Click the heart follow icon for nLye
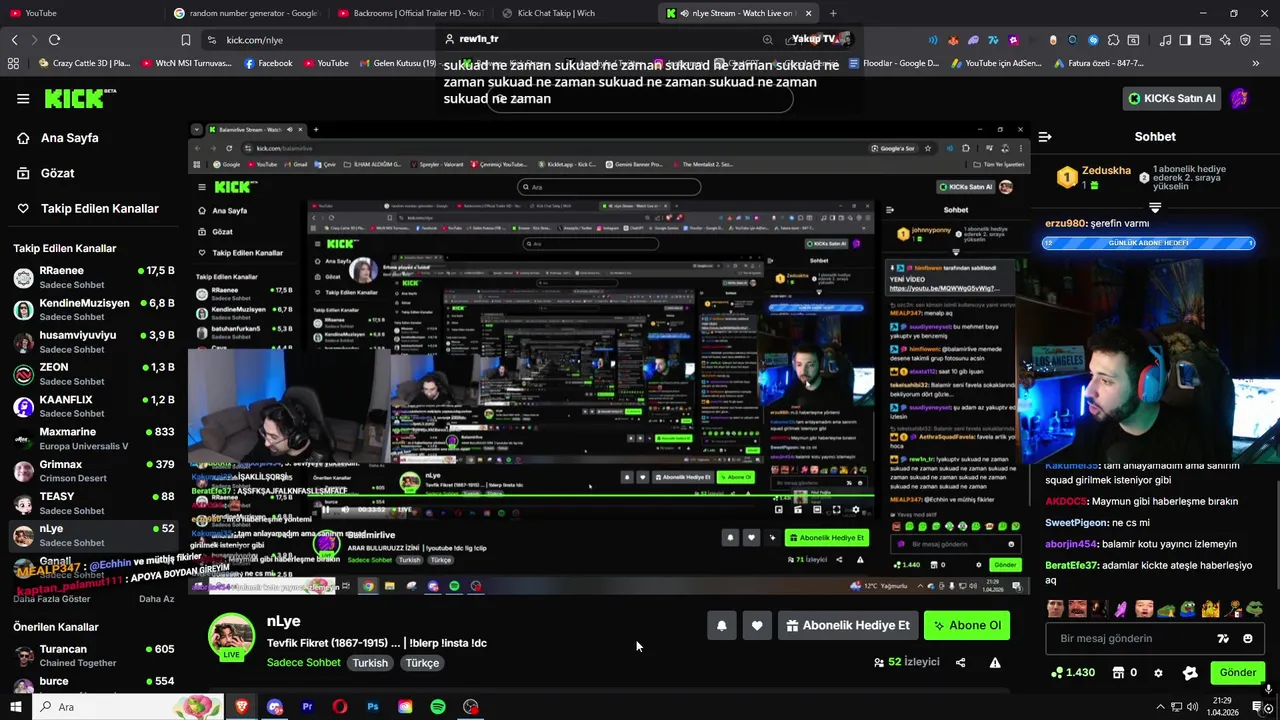1280x720 pixels. coord(757,626)
